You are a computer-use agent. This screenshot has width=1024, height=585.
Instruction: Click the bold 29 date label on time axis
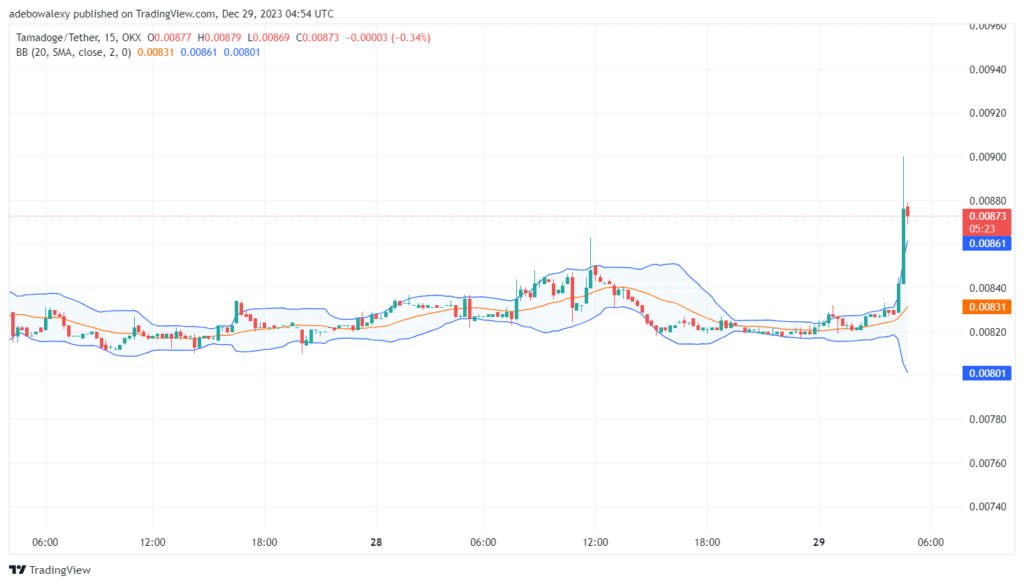[x=819, y=542]
